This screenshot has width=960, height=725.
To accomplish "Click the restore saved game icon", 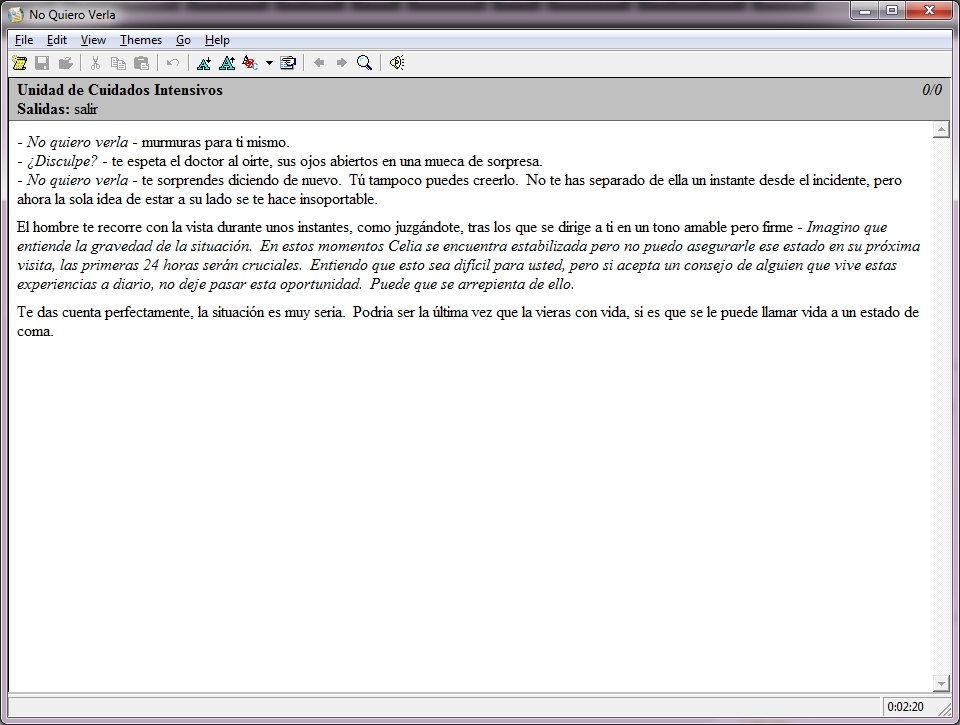I will [x=66, y=63].
